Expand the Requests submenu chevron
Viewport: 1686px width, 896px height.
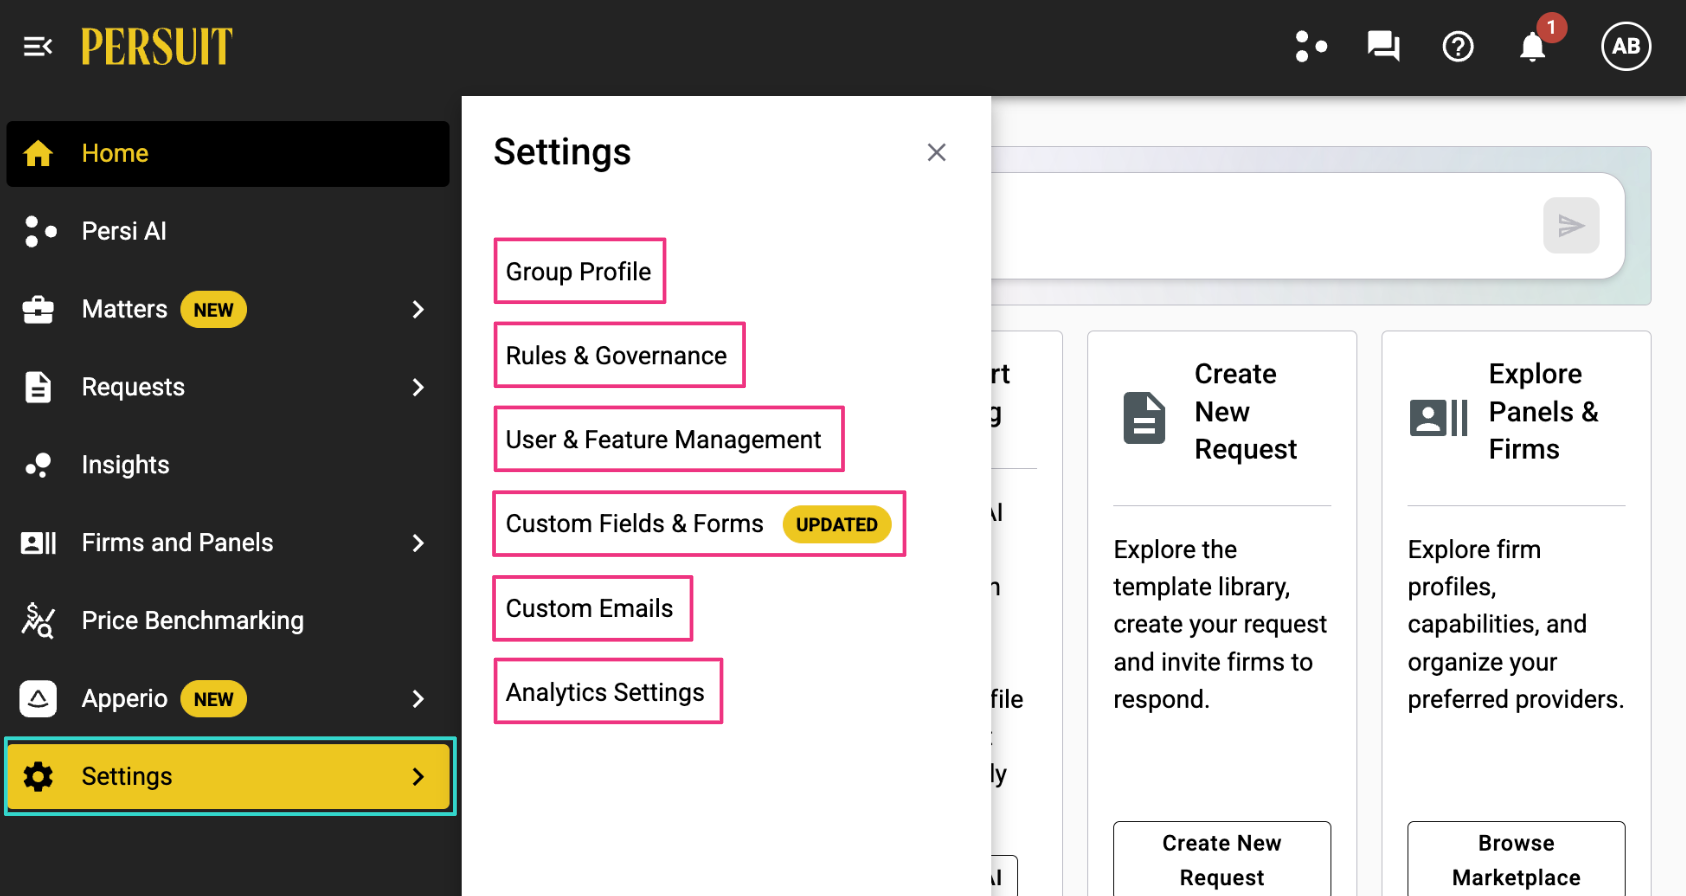coord(418,387)
